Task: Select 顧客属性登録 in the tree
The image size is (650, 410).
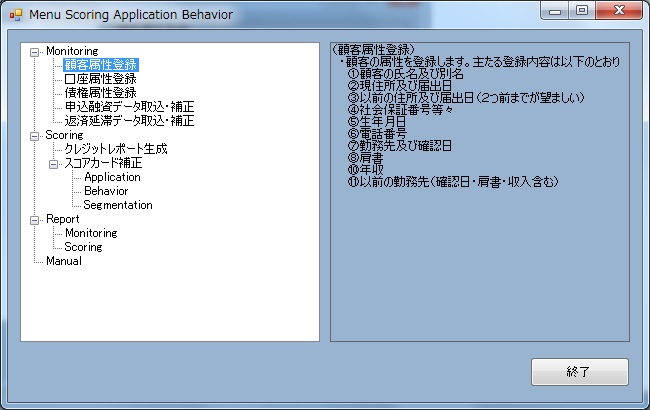Action: 101,65
